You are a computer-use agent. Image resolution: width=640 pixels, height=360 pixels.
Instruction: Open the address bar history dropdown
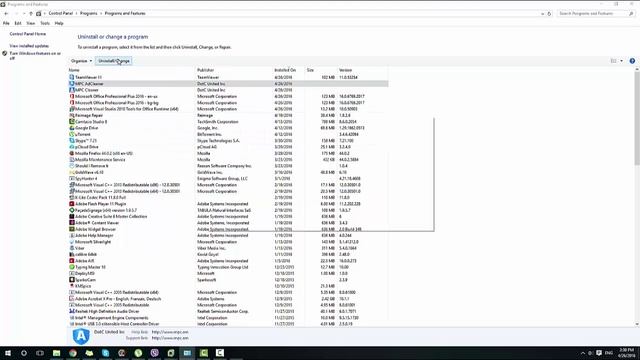coord(542,13)
